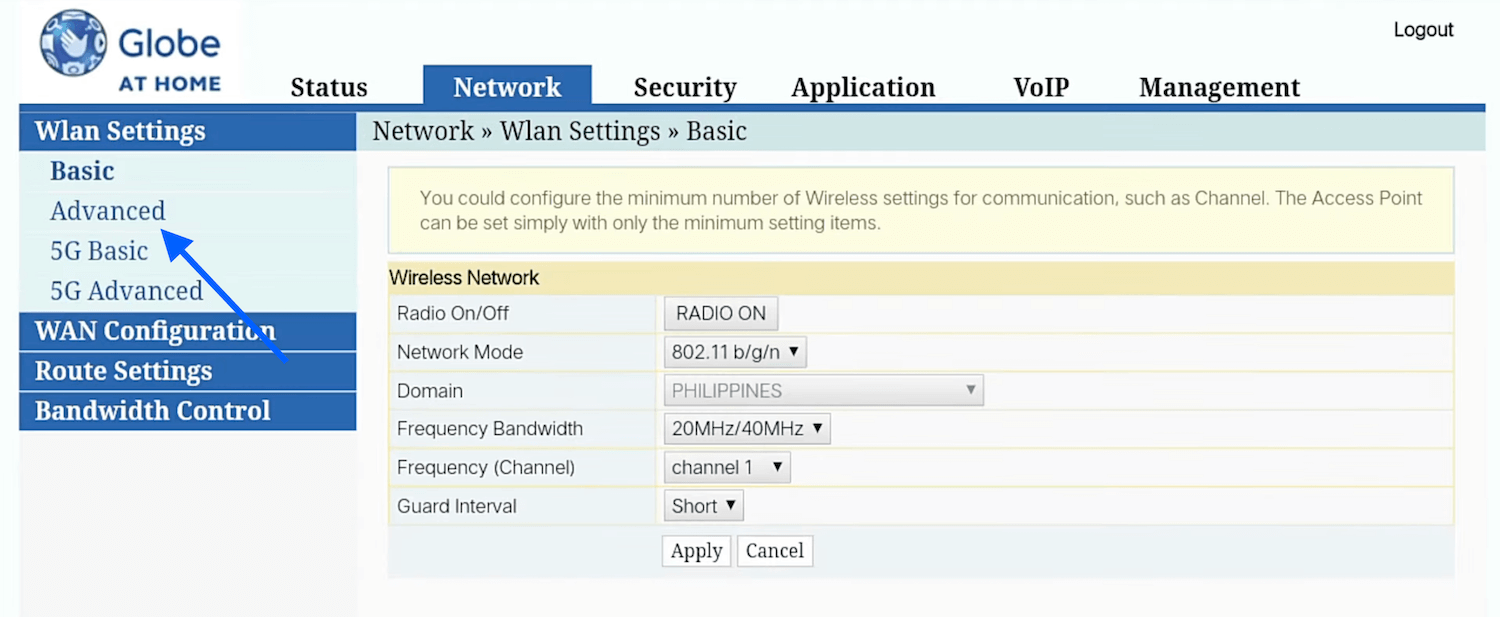Viewport: 1500px width, 617px height.
Task: Expand the Frequency Bandwidth dropdown
Action: point(747,429)
